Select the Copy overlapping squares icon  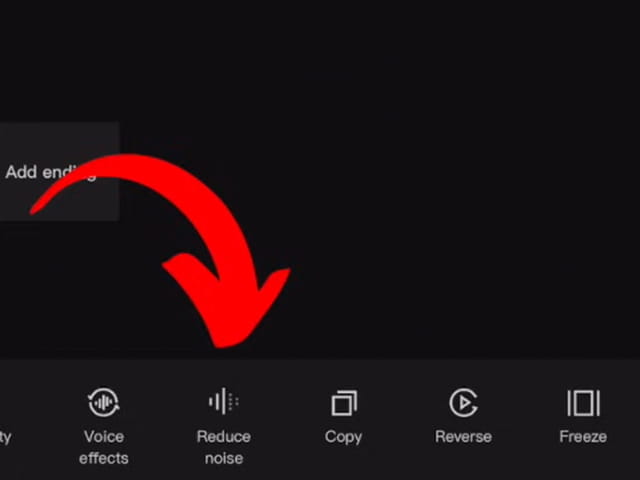click(344, 403)
